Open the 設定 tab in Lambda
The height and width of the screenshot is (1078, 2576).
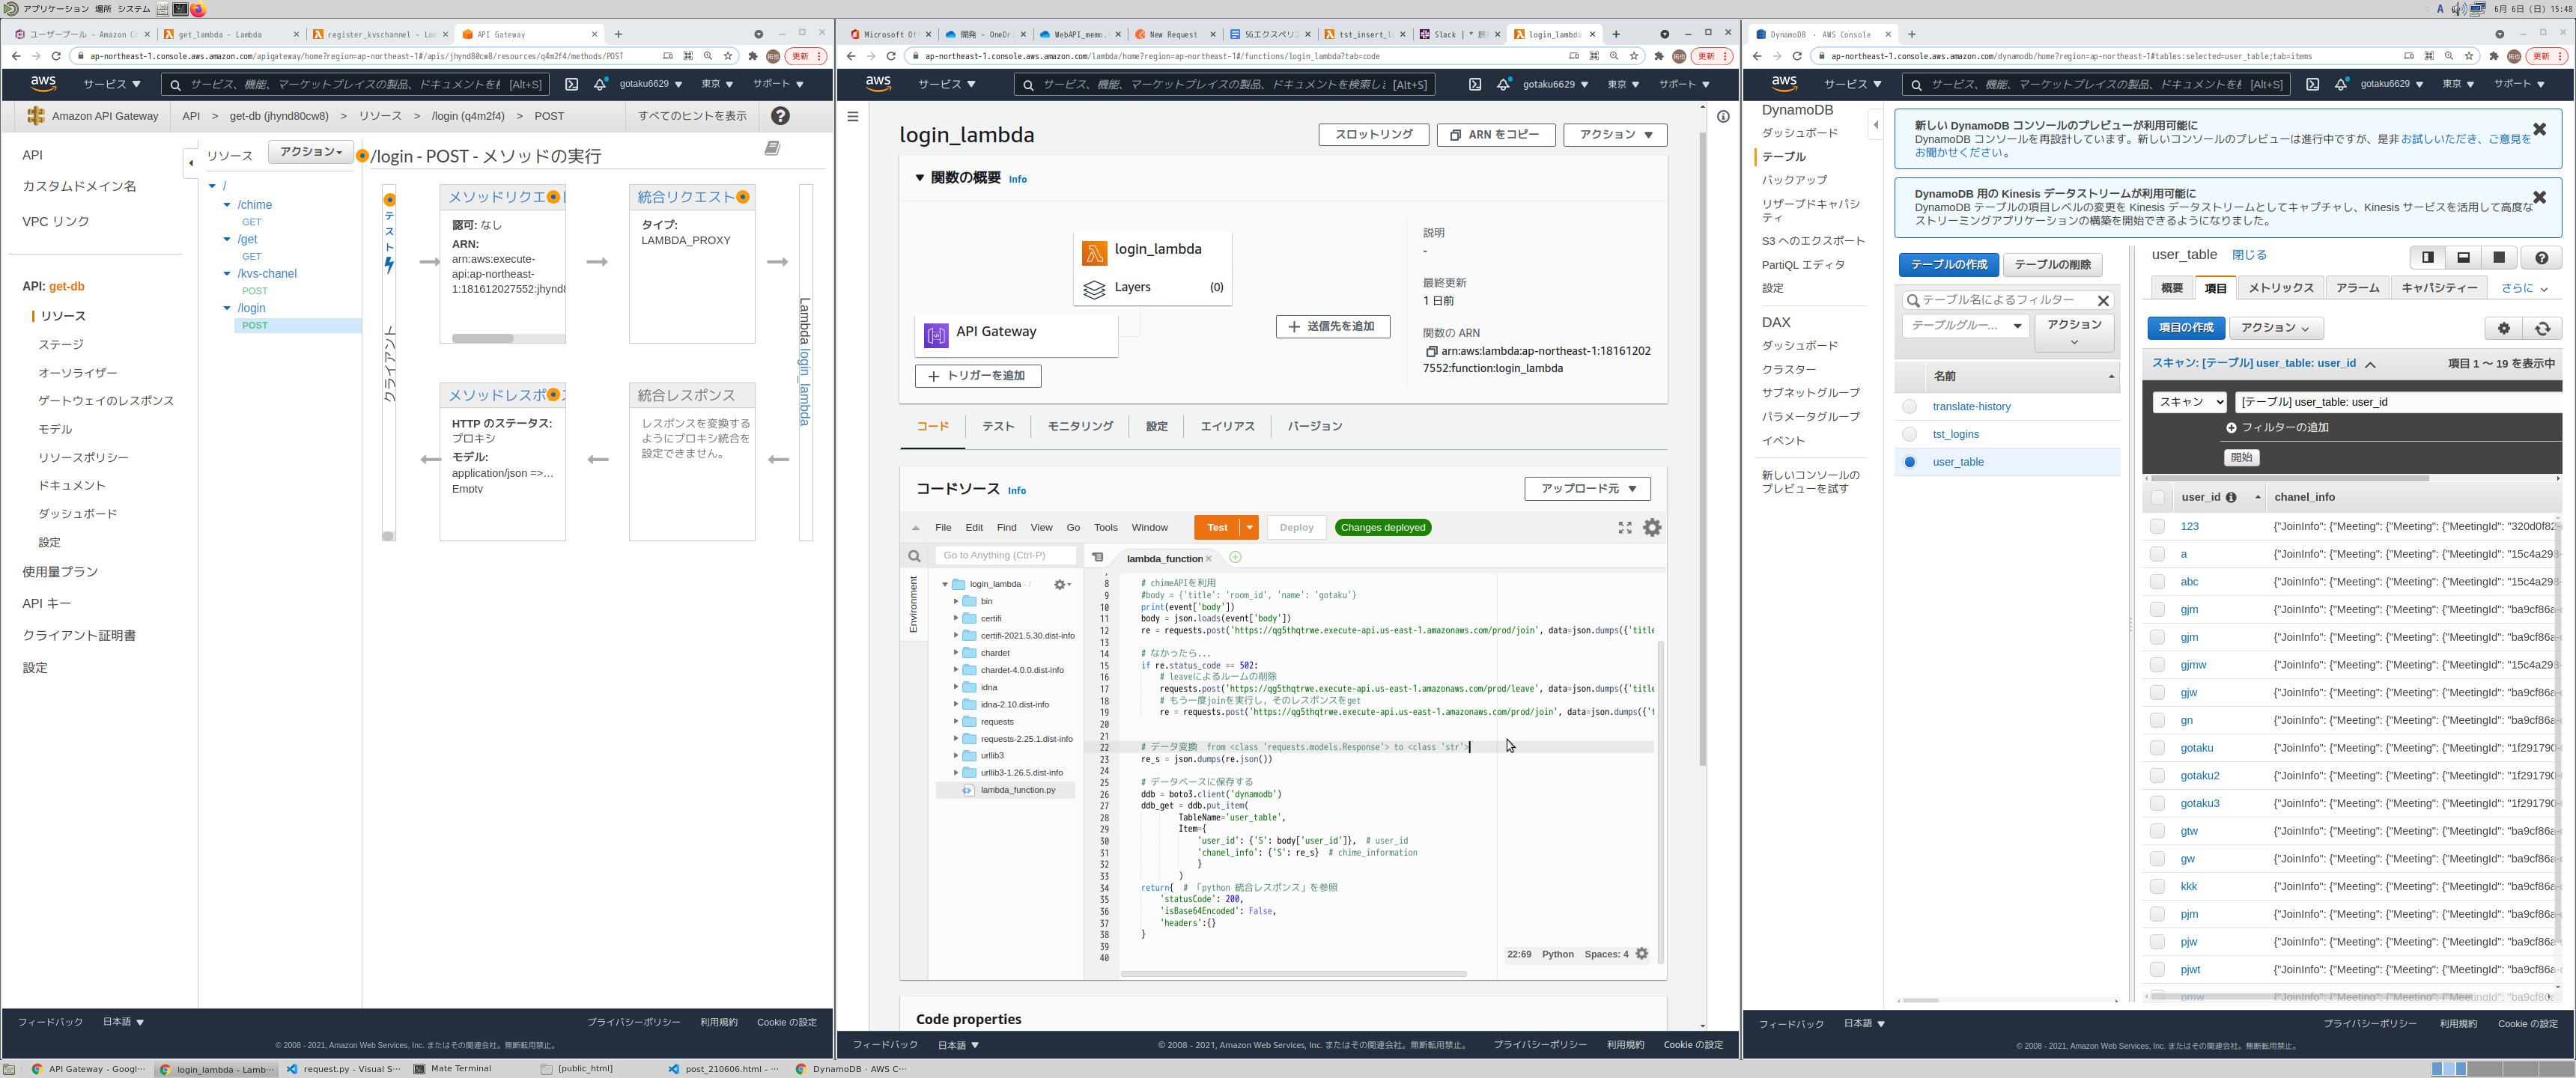pyautogui.click(x=1156, y=426)
